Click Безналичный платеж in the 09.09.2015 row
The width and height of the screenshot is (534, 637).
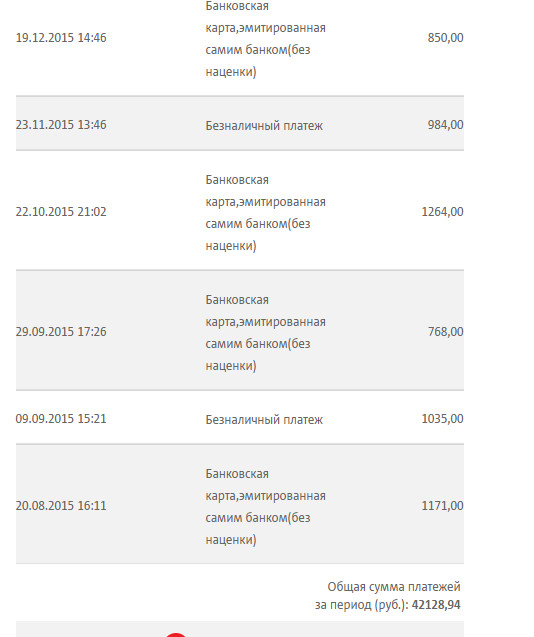264,419
